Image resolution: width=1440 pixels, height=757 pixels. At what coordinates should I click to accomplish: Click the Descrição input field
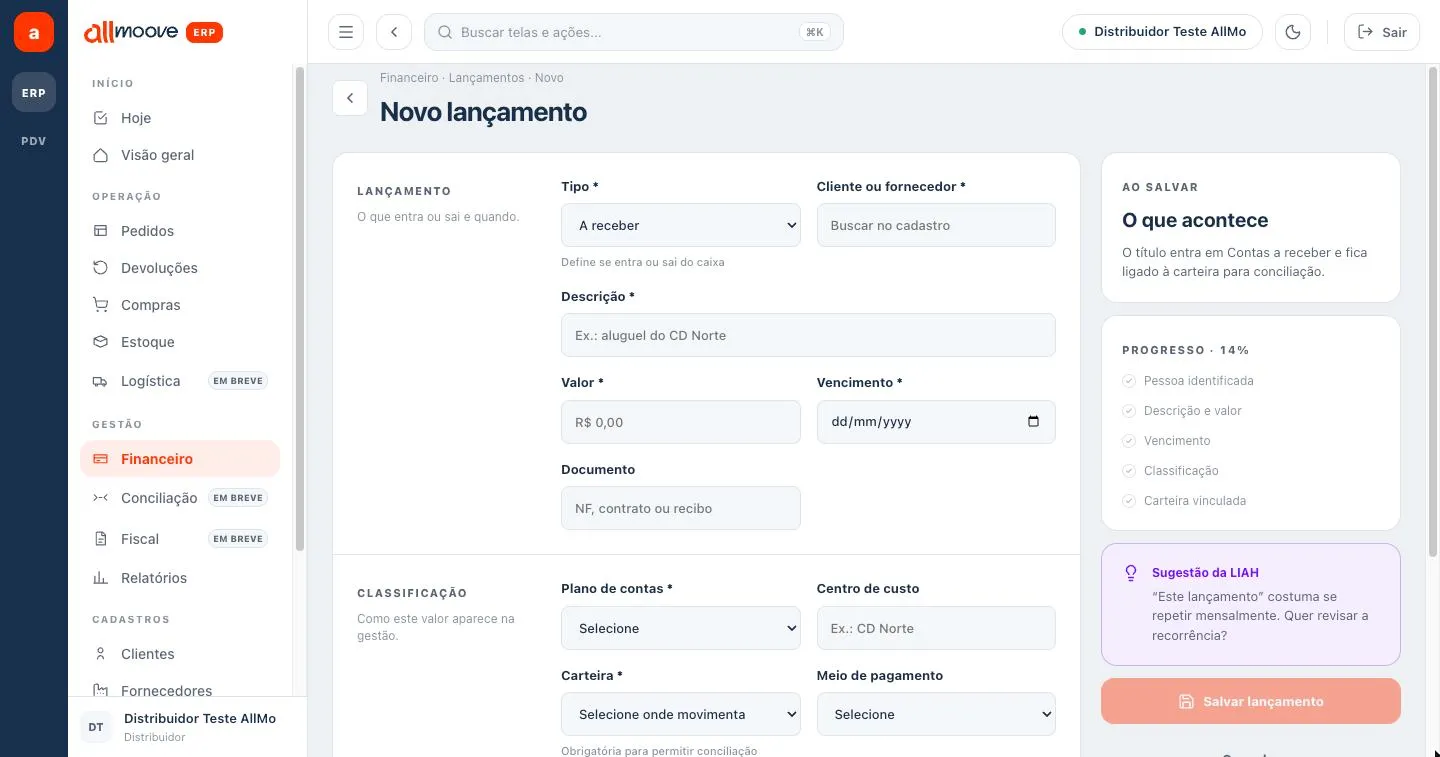(x=808, y=335)
